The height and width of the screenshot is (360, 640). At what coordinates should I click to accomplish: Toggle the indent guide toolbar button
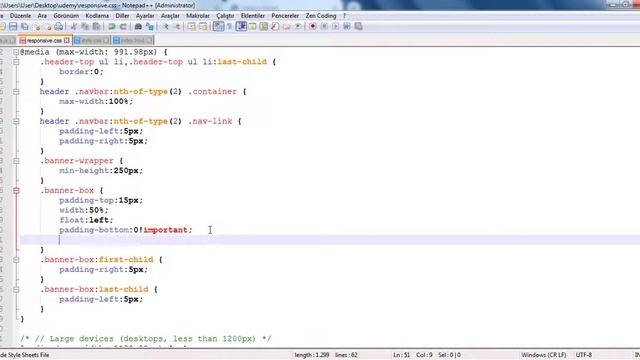pos(241,27)
